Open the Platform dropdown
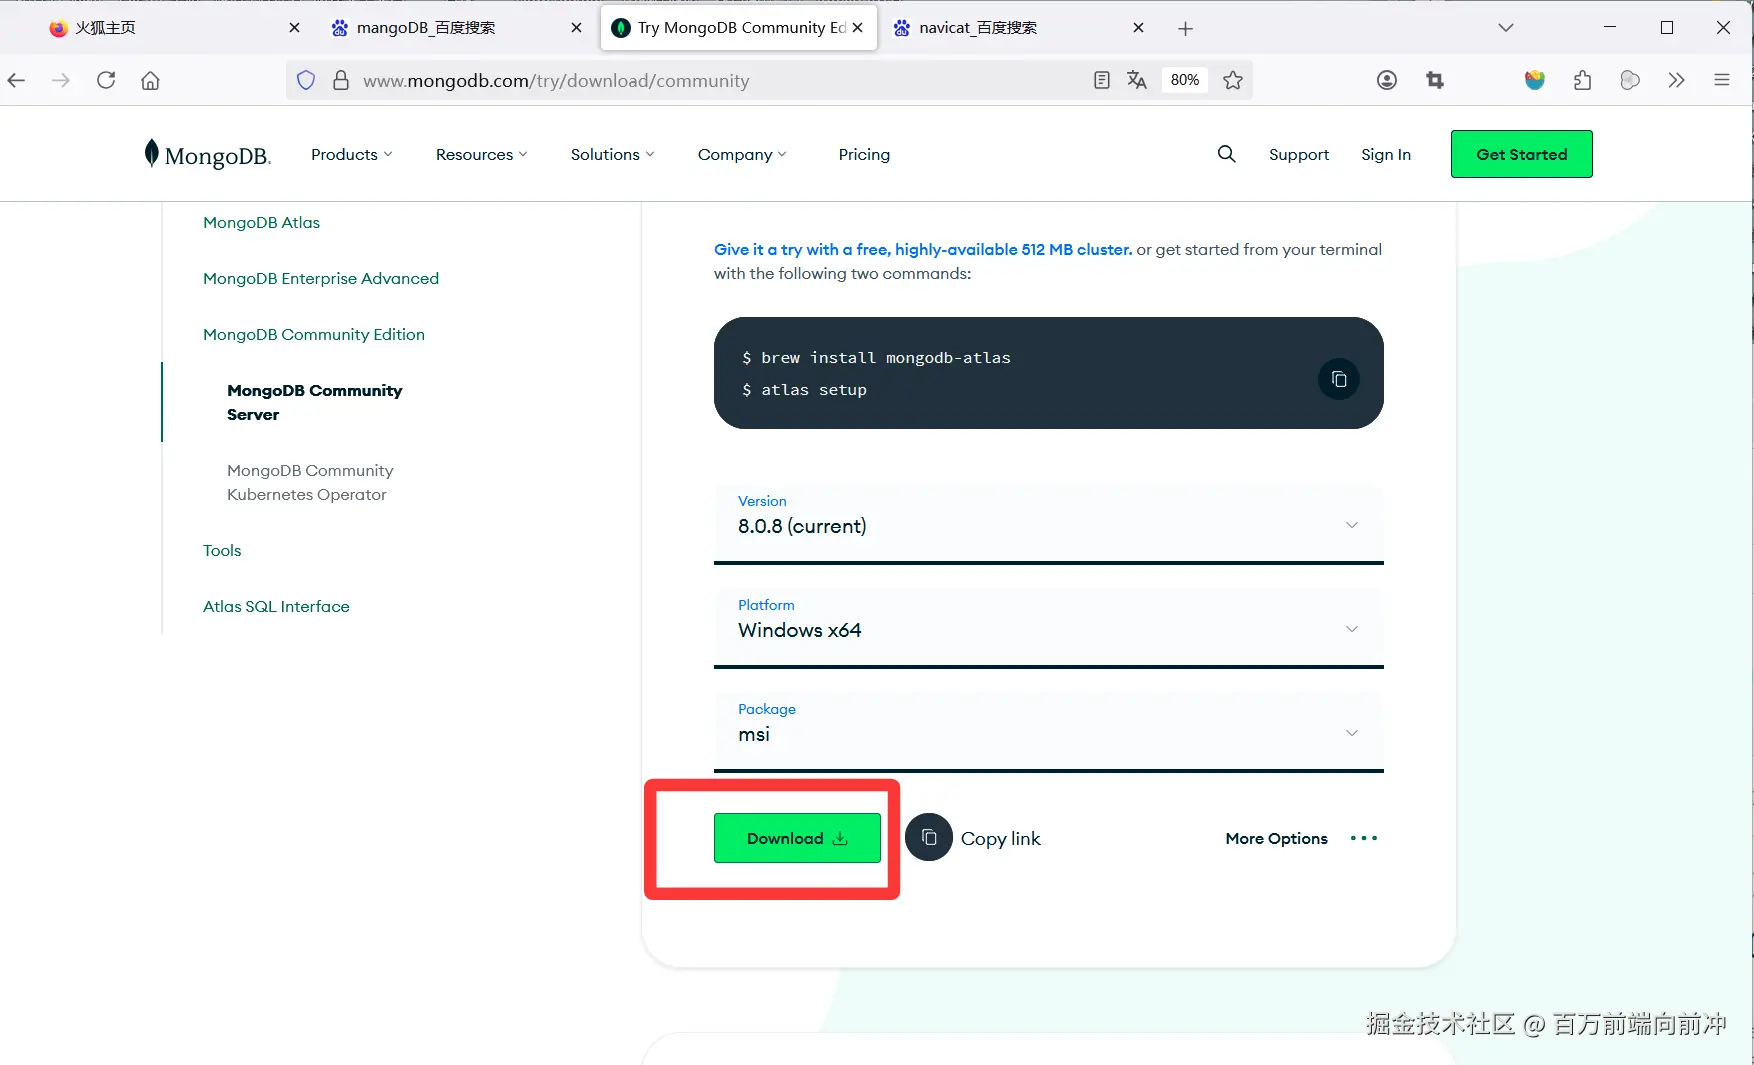Screen dimensions: 1754x1065 (1049, 628)
